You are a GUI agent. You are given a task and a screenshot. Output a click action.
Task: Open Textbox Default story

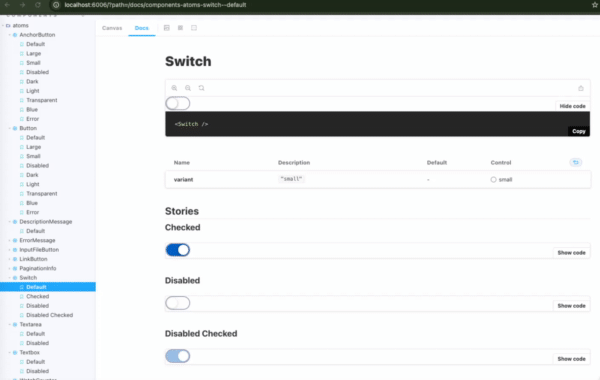pyautogui.click(x=36, y=362)
